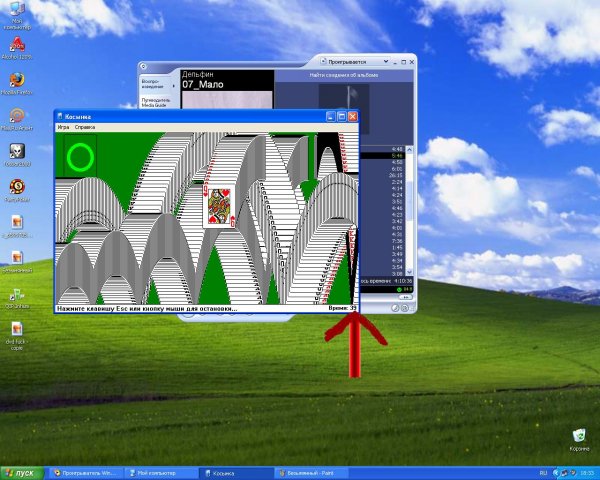Click Найти сведения об альбоме link
This screenshot has width=600, height=480.
click(343, 75)
